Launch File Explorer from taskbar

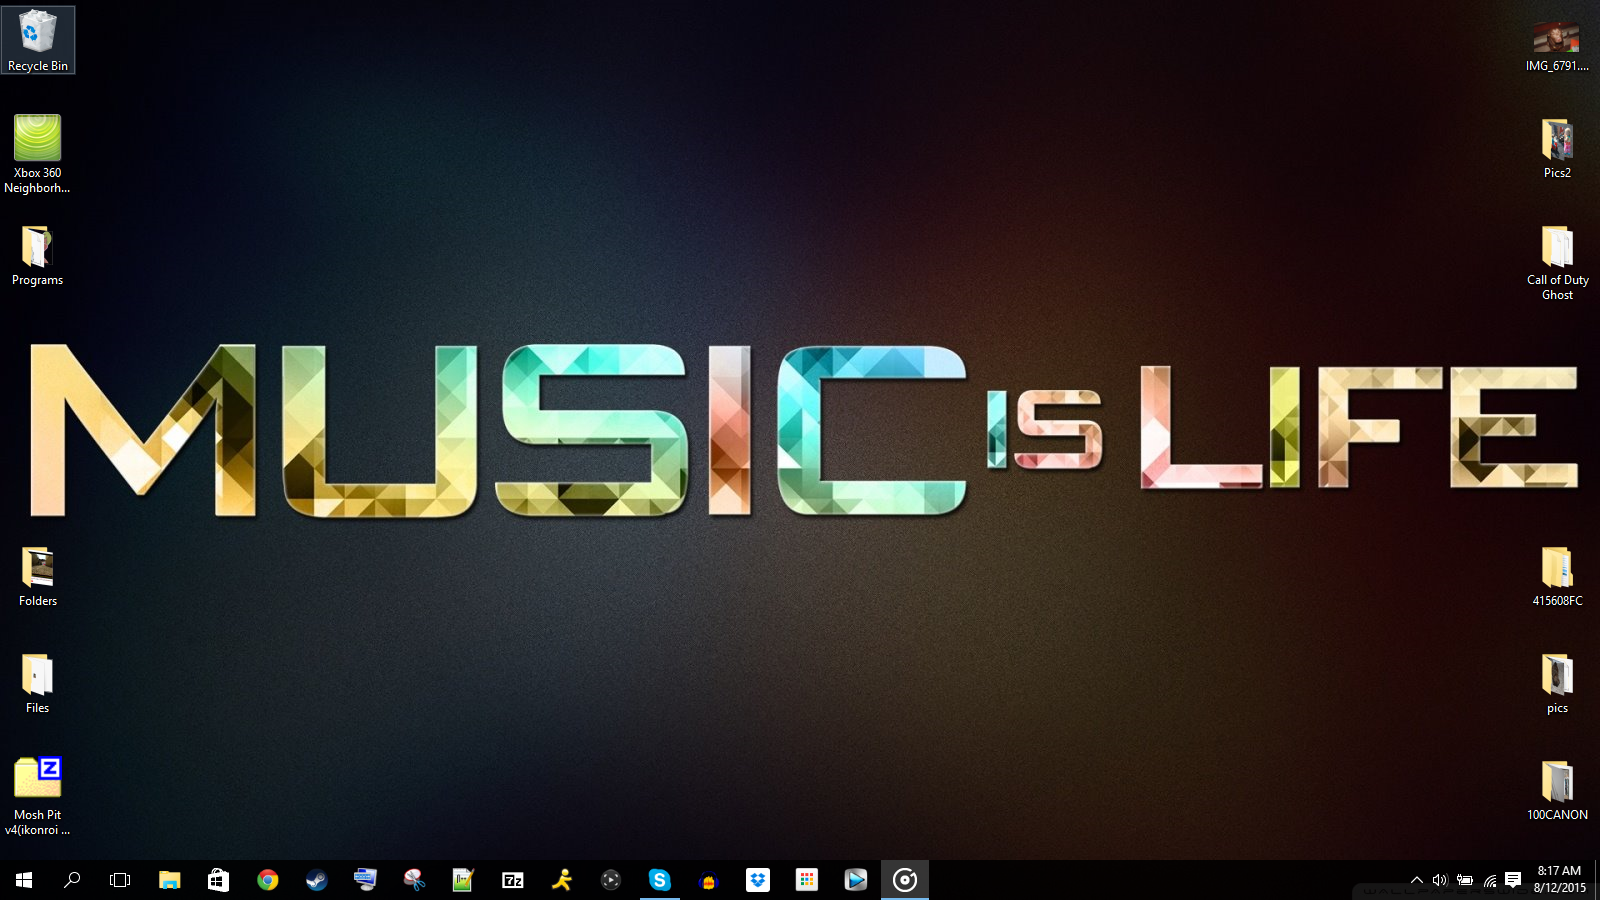click(169, 880)
